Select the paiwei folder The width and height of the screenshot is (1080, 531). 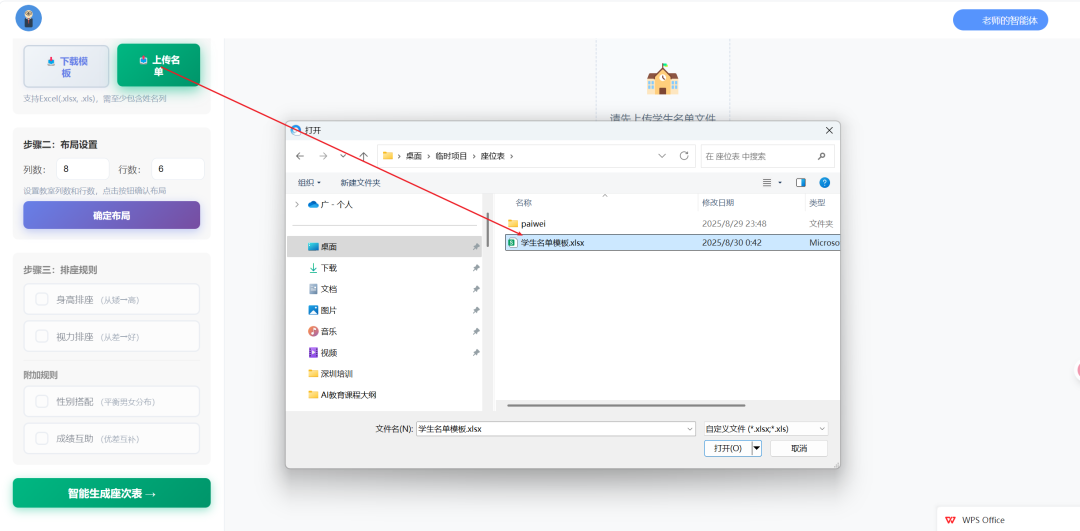532,224
